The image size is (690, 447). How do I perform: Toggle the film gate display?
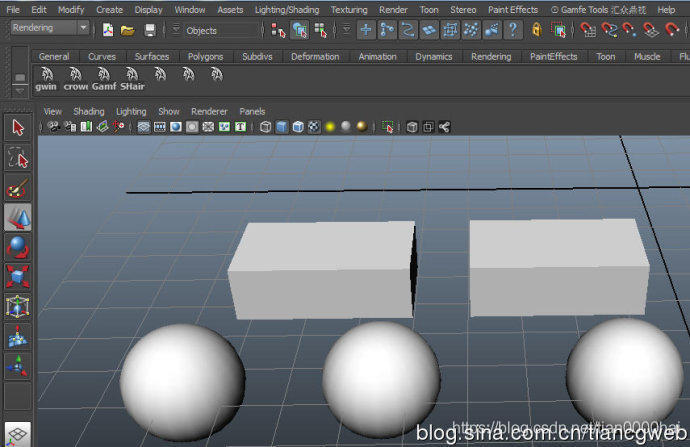160,127
